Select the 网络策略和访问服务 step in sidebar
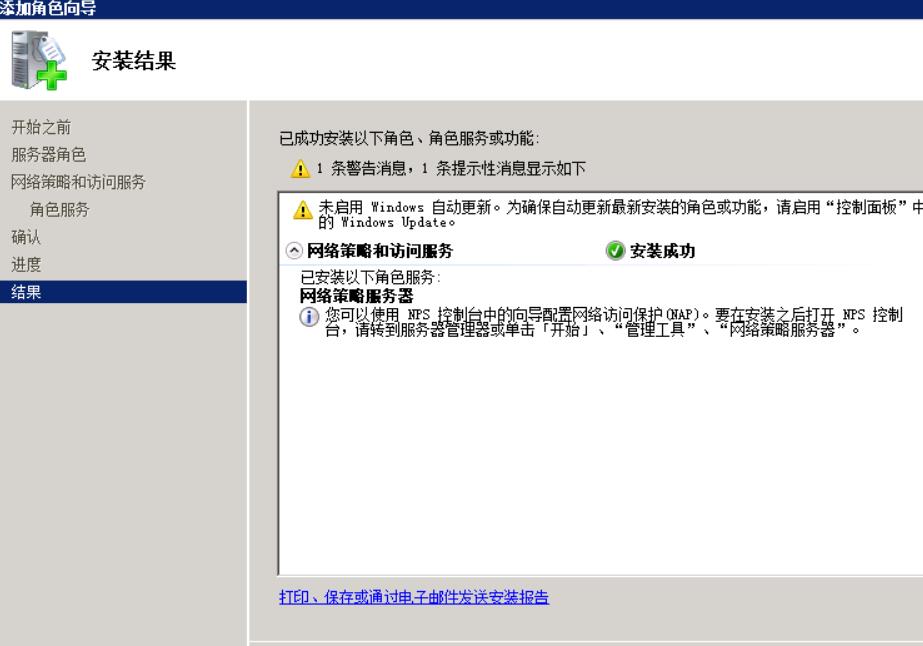923x646 pixels. click(78, 182)
